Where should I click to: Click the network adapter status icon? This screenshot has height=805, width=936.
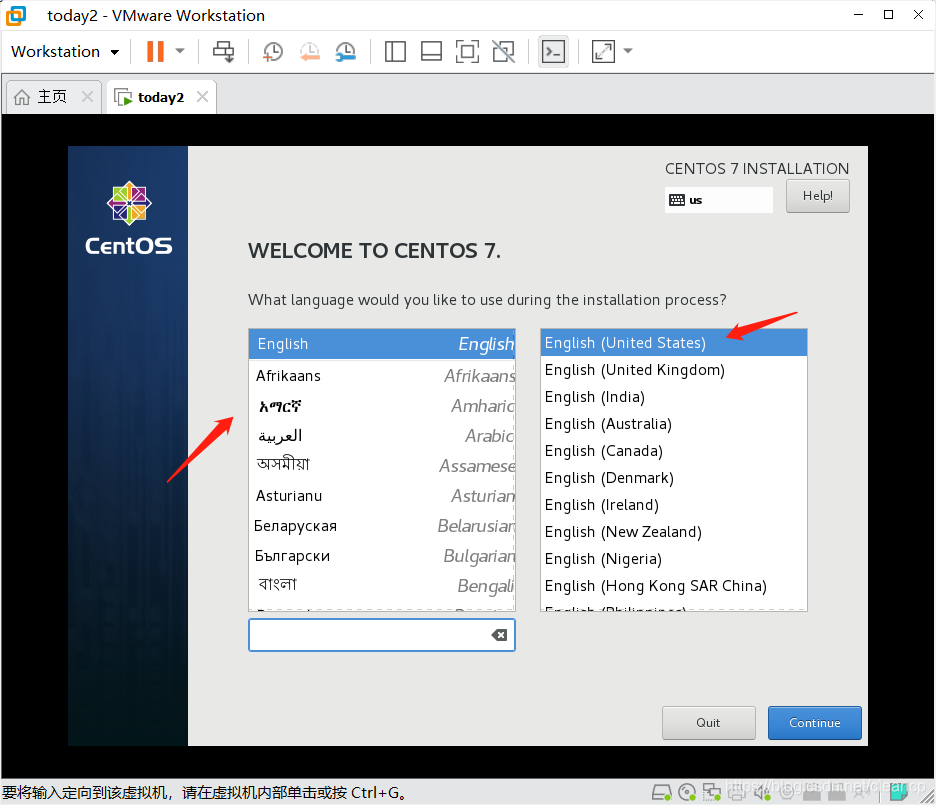(x=712, y=792)
